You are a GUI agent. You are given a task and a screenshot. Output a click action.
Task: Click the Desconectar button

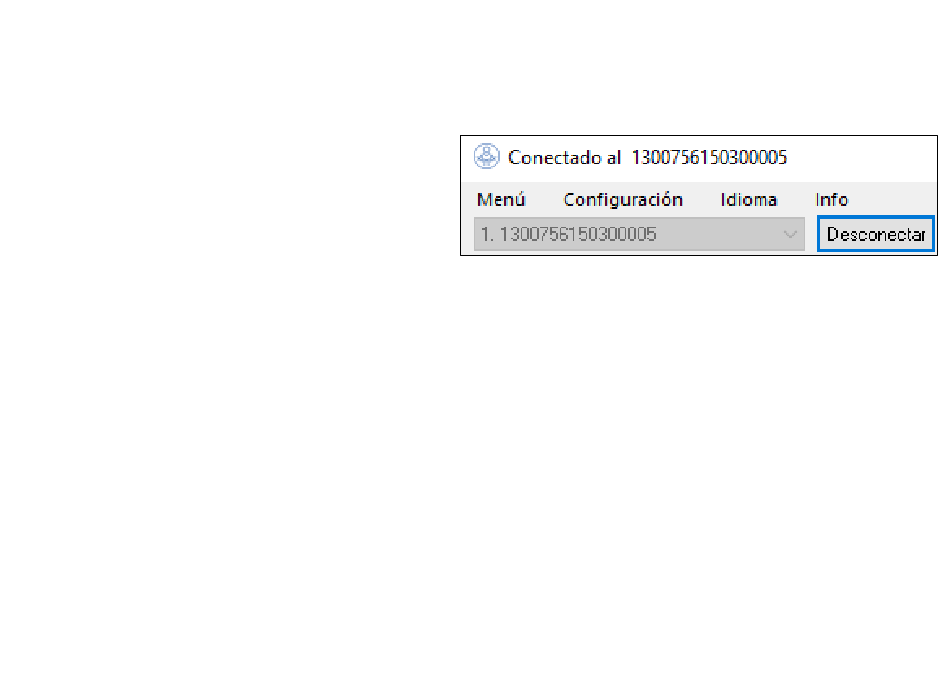pyautogui.click(x=875, y=234)
